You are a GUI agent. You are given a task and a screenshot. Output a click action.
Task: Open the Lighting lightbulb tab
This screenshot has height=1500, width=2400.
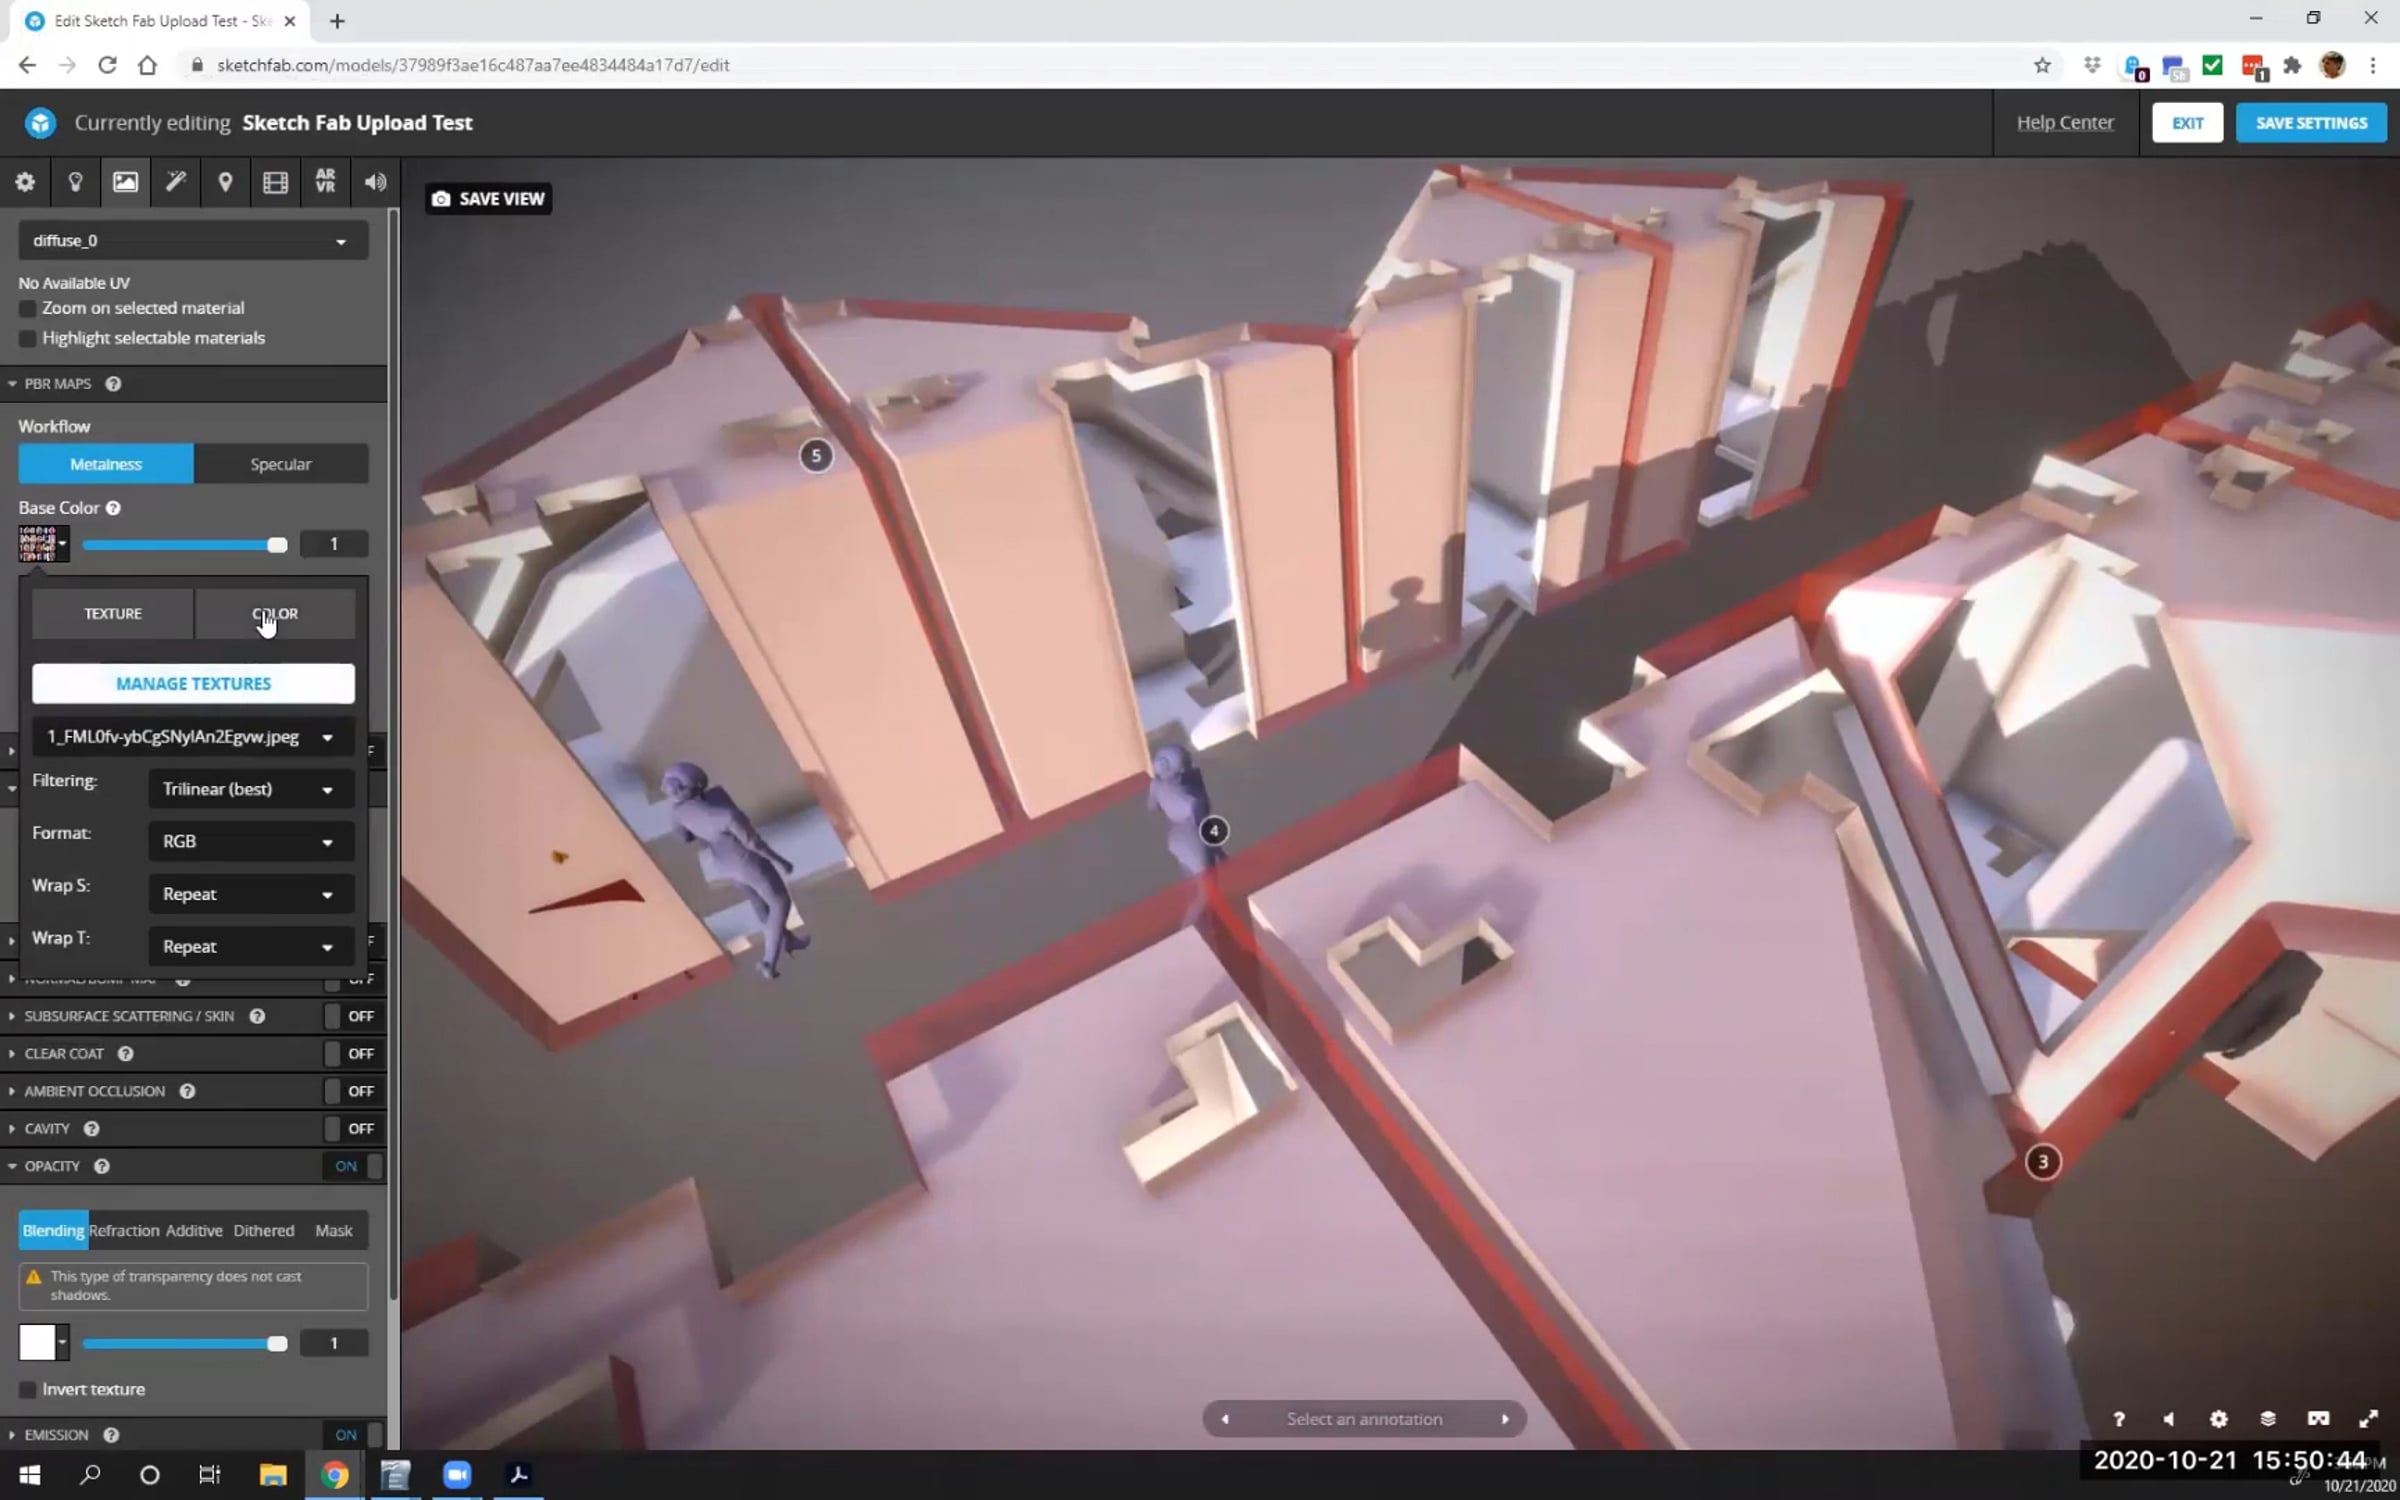coord(75,182)
